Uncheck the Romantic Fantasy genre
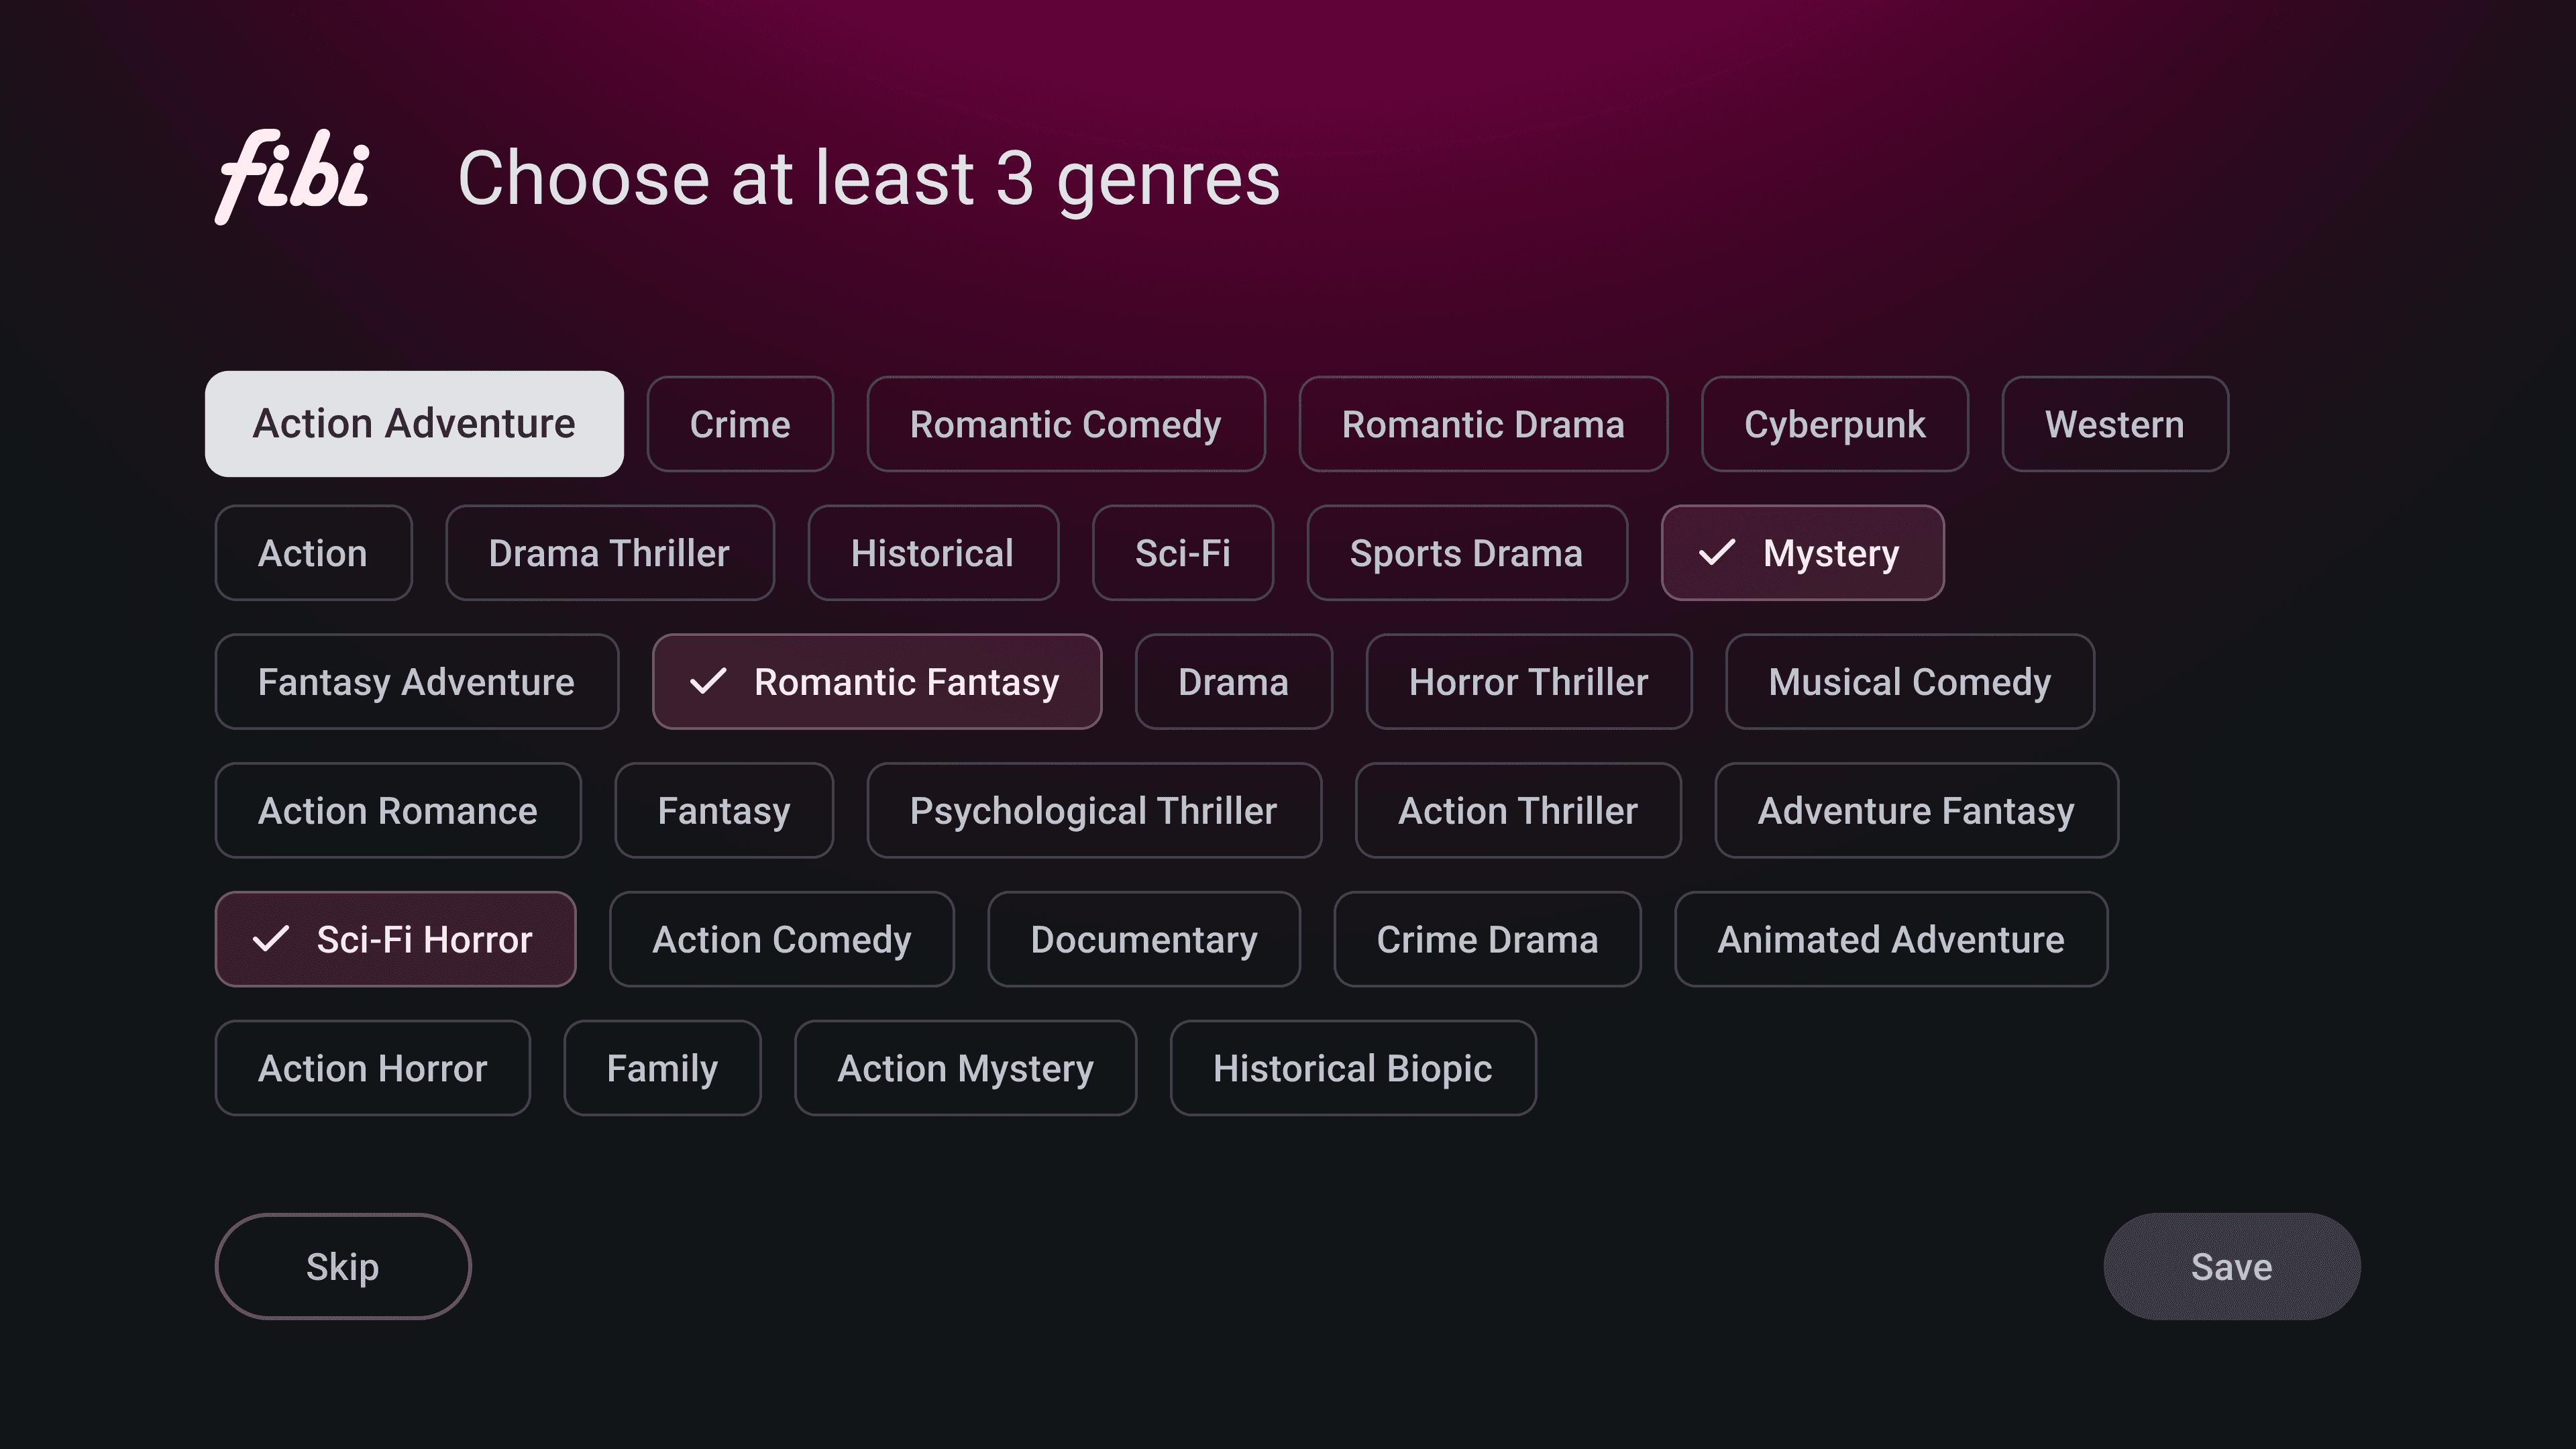2576x1449 pixels. pyautogui.click(x=877, y=682)
